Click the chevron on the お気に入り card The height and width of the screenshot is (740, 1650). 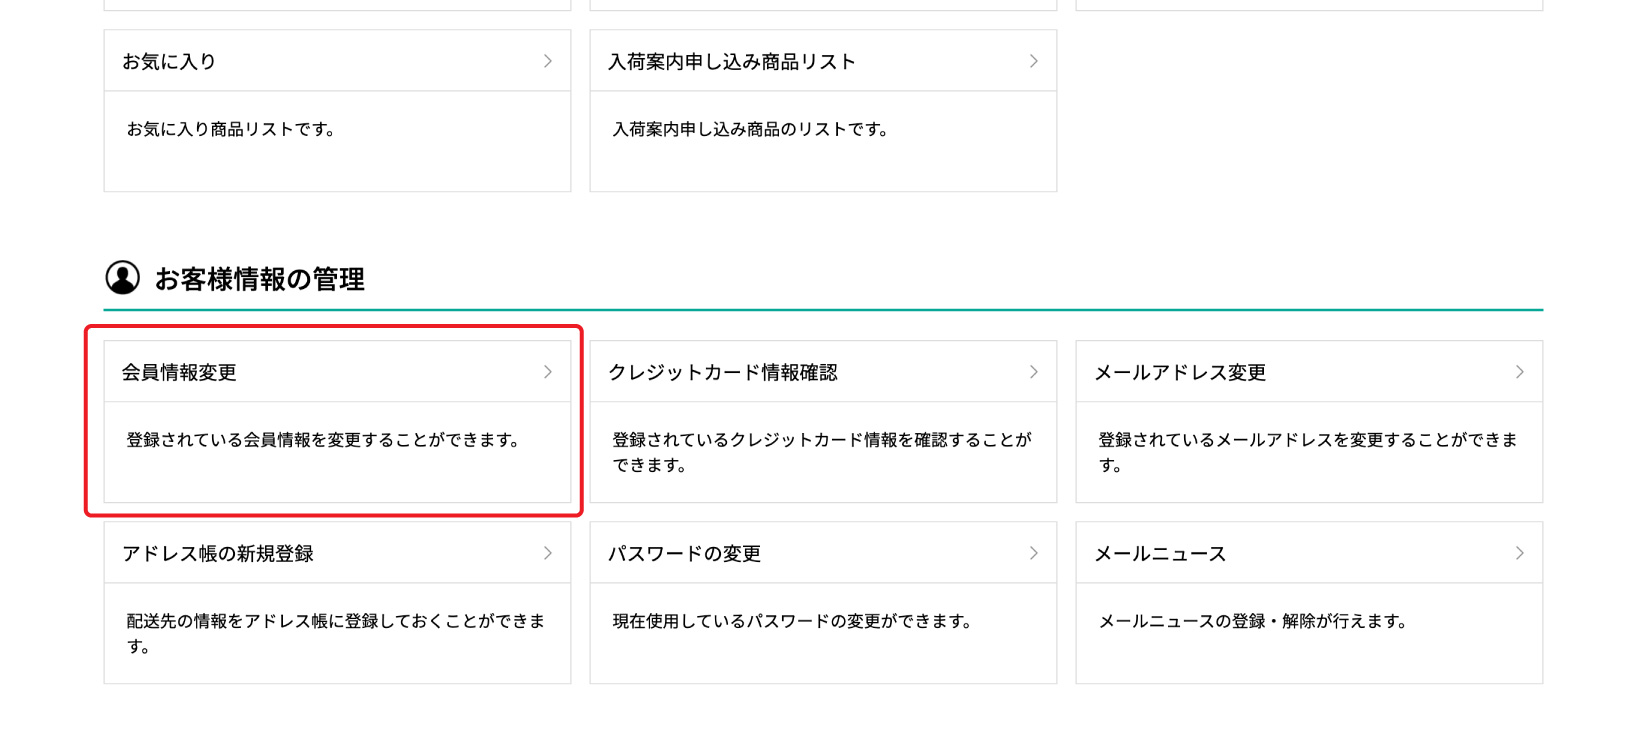point(548,60)
